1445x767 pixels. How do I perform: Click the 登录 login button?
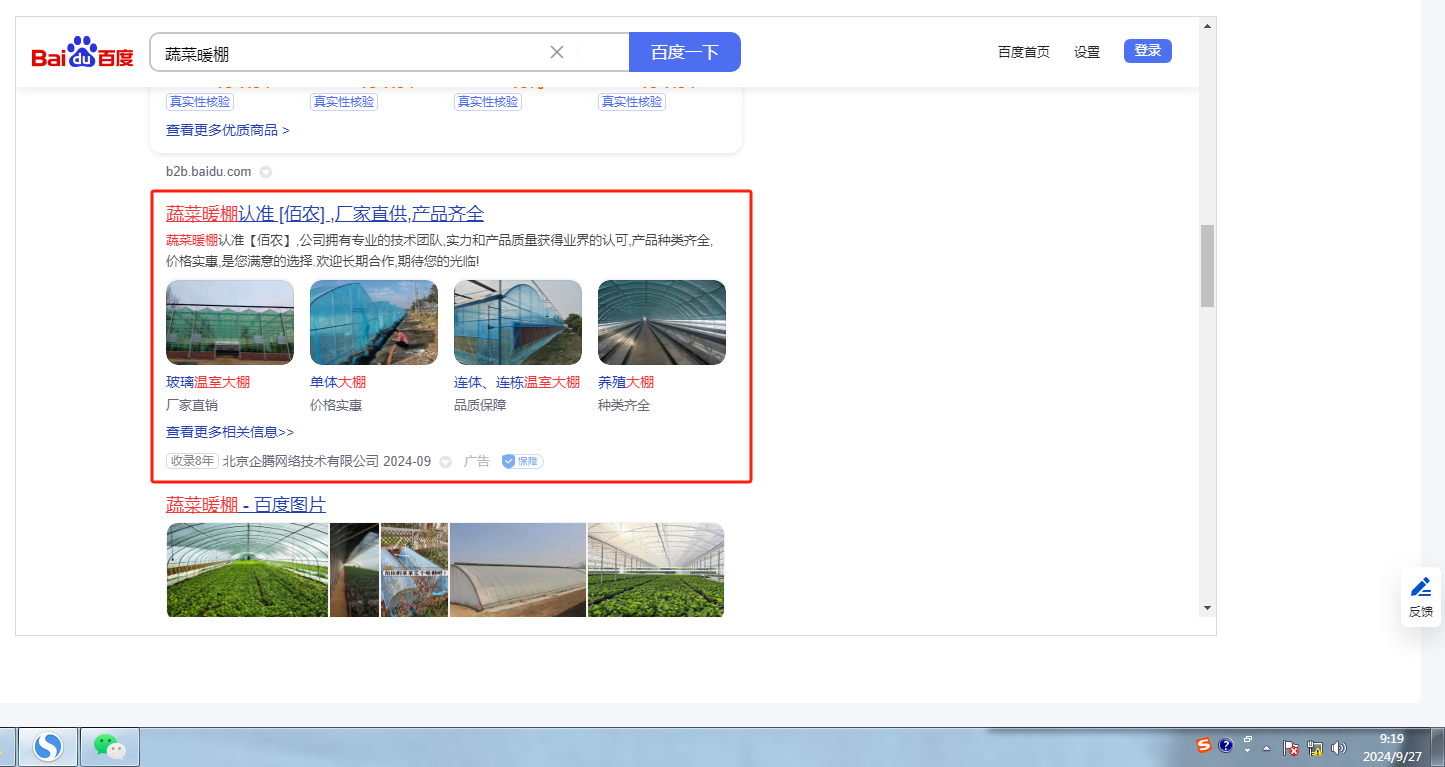1148,51
